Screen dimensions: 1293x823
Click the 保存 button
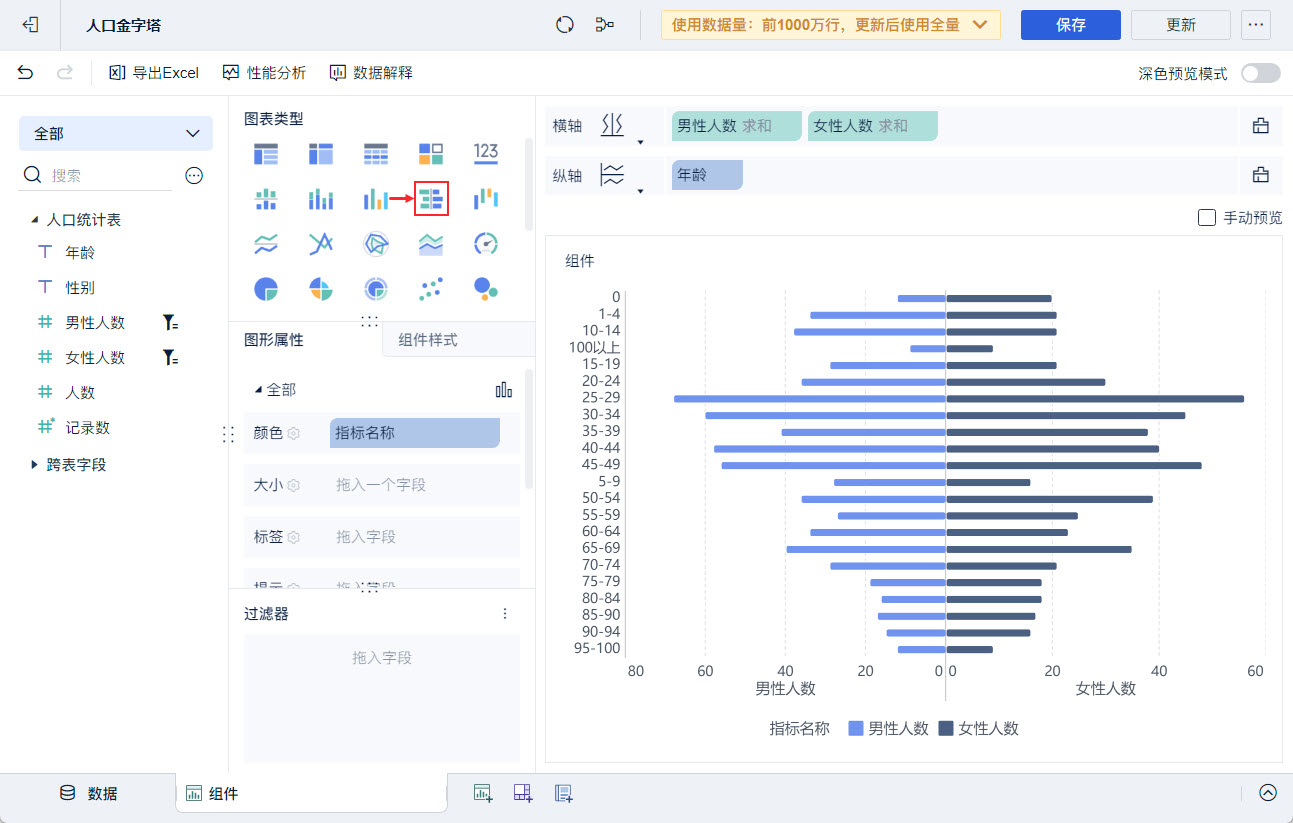[1071, 25]
